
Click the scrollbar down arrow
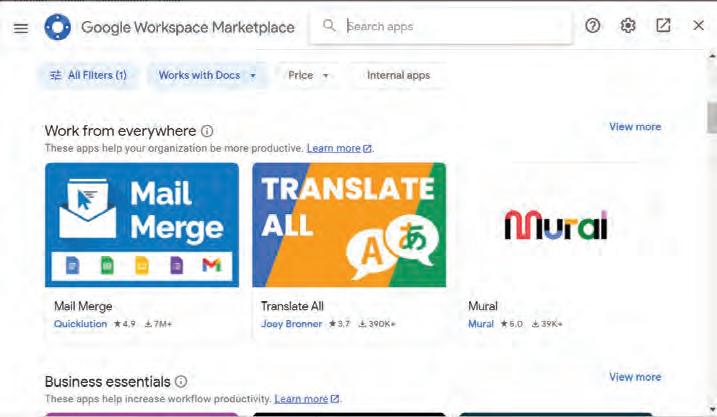tap(712, 410)
